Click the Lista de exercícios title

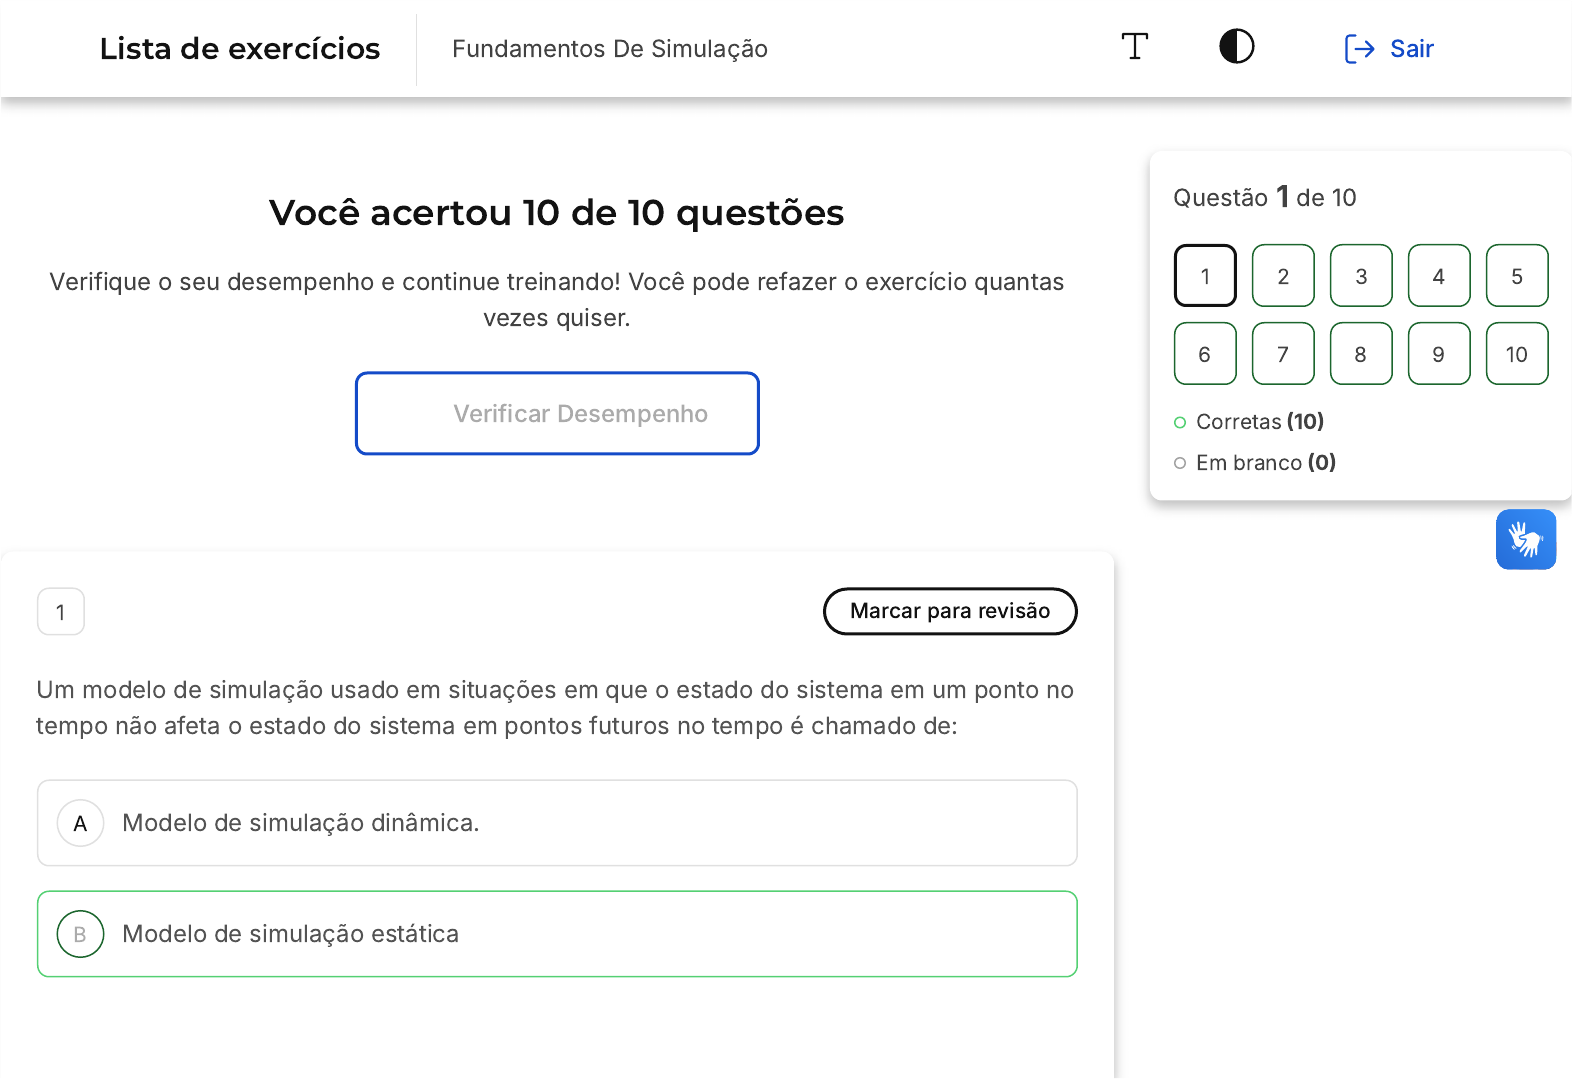click(240, 49)
